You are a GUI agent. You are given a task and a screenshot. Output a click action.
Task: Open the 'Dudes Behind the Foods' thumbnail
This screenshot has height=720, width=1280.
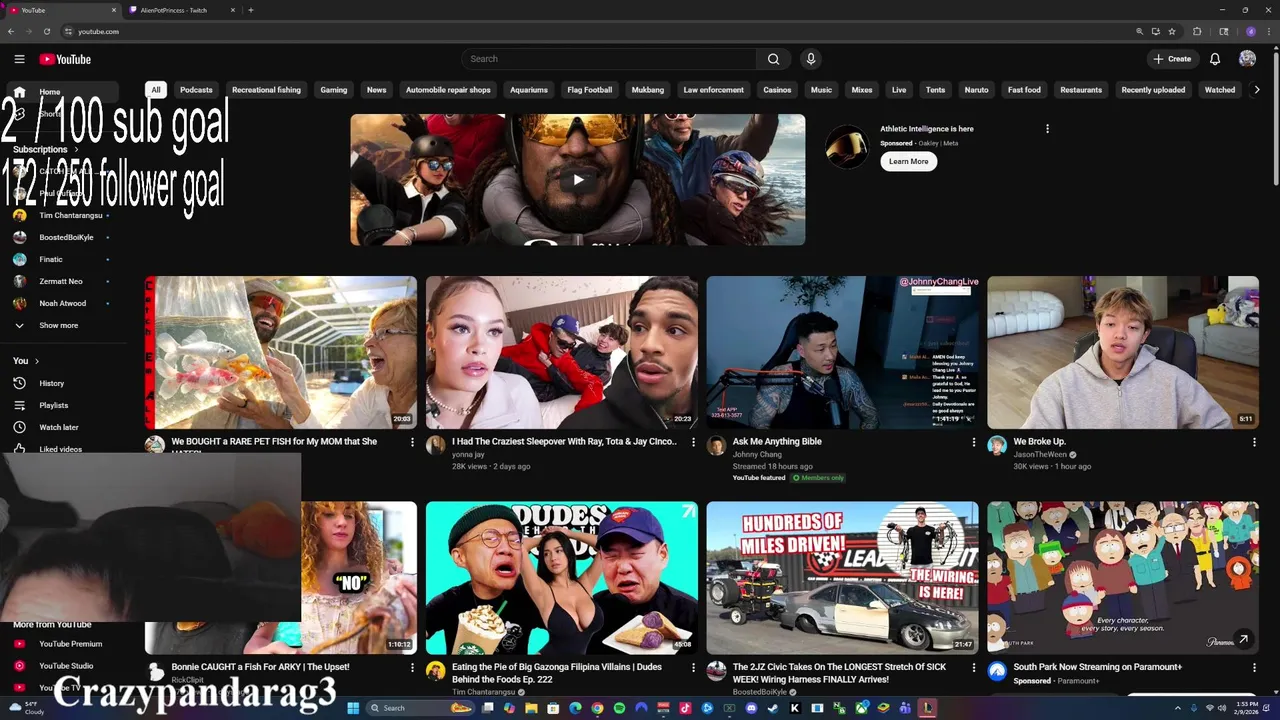point(562,578)
